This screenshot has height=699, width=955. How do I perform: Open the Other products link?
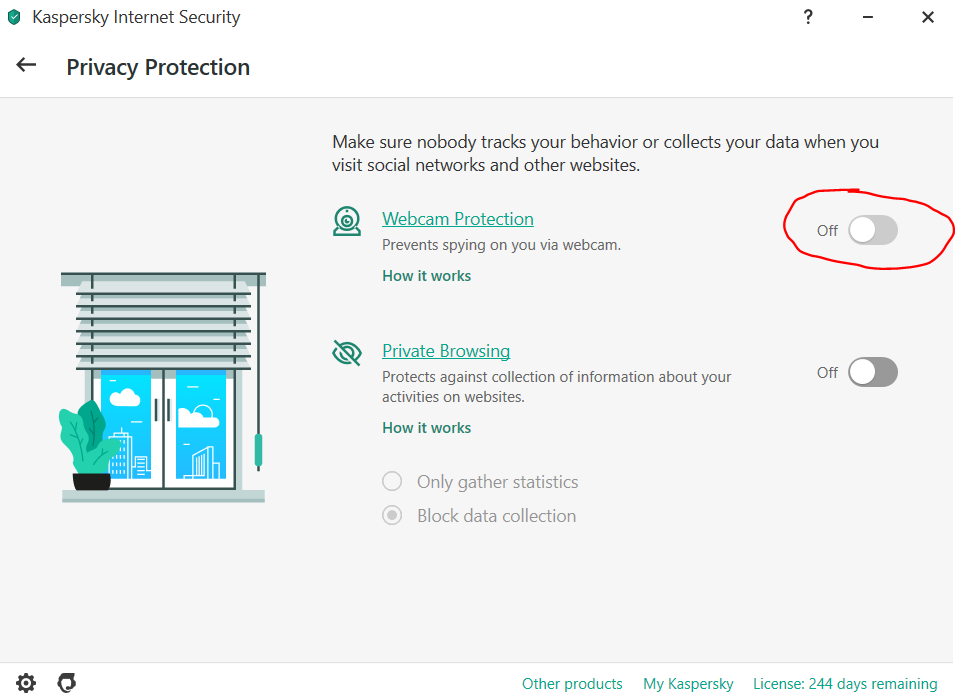click(x=572, y=684)
